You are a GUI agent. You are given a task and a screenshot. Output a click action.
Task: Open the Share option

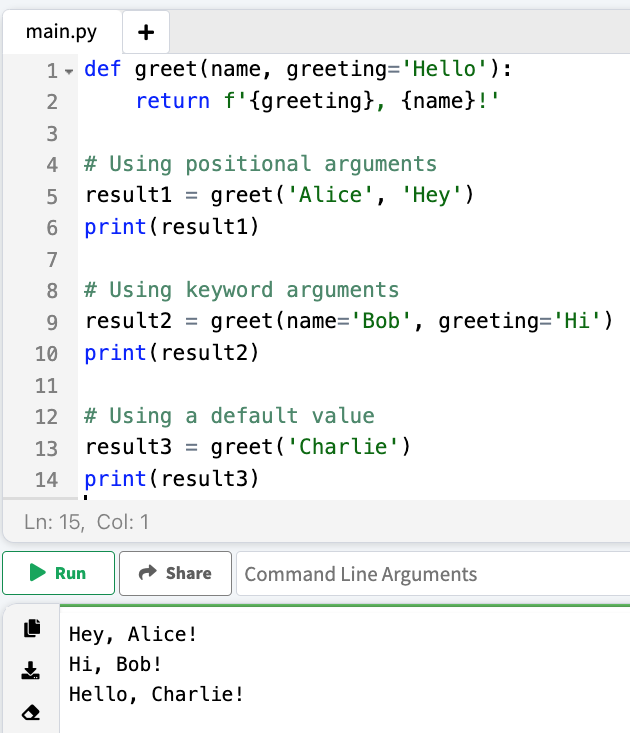coord(175,573)
